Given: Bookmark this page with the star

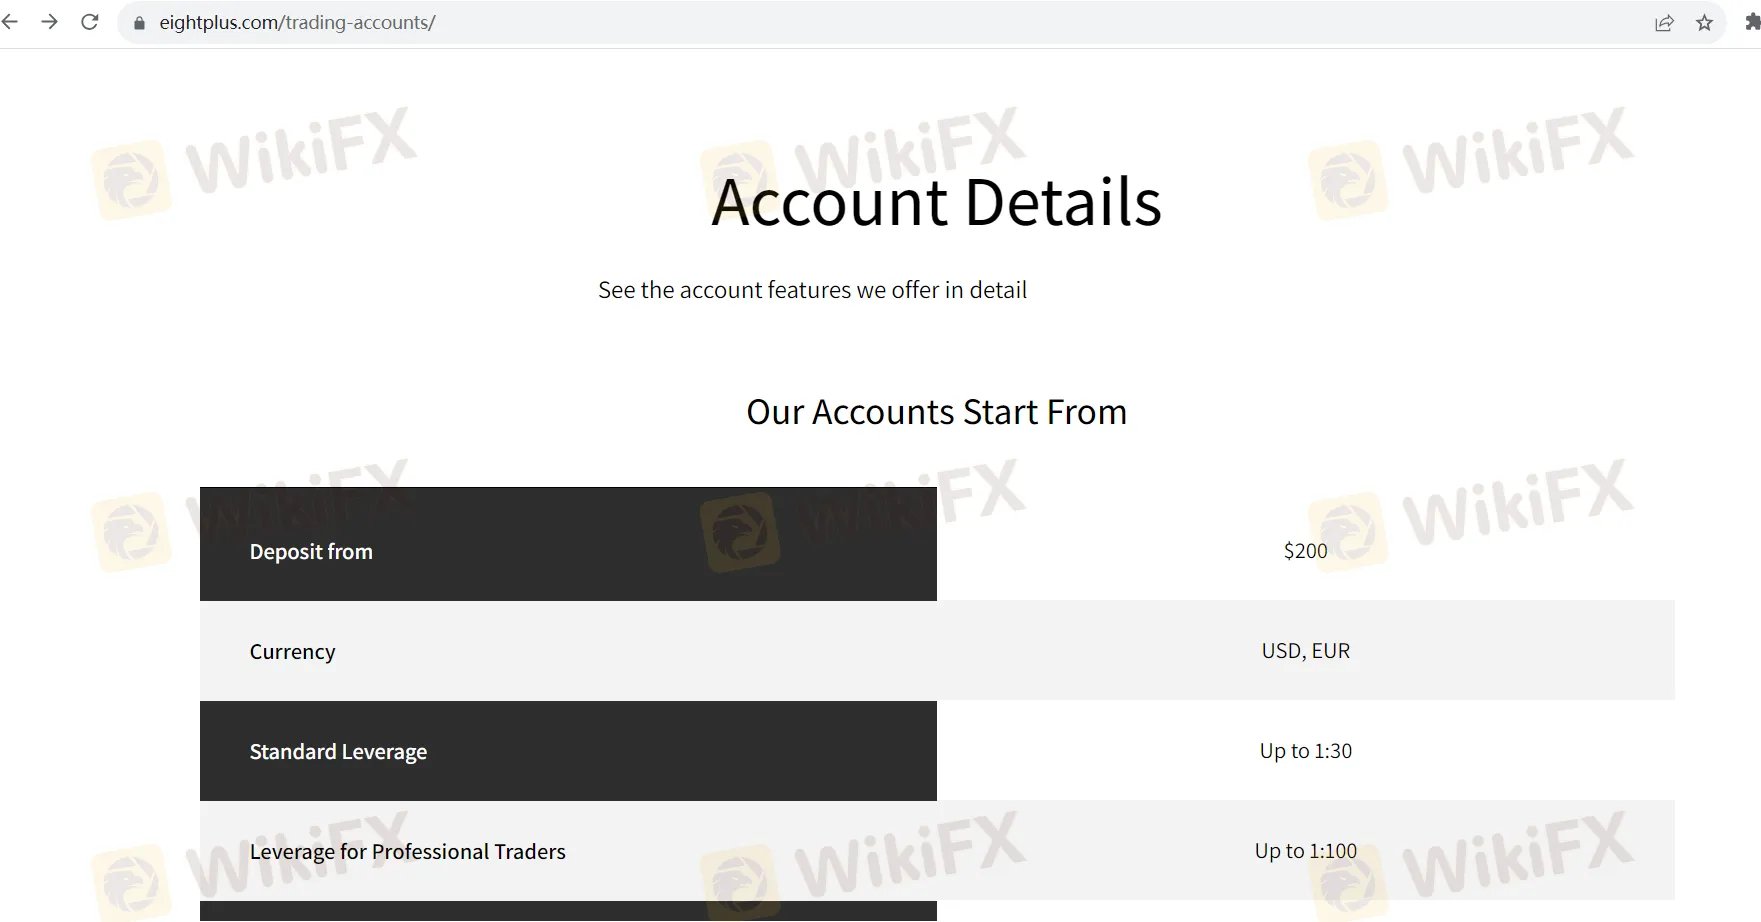Looking at the screenshot, I should click(1703, 21).
